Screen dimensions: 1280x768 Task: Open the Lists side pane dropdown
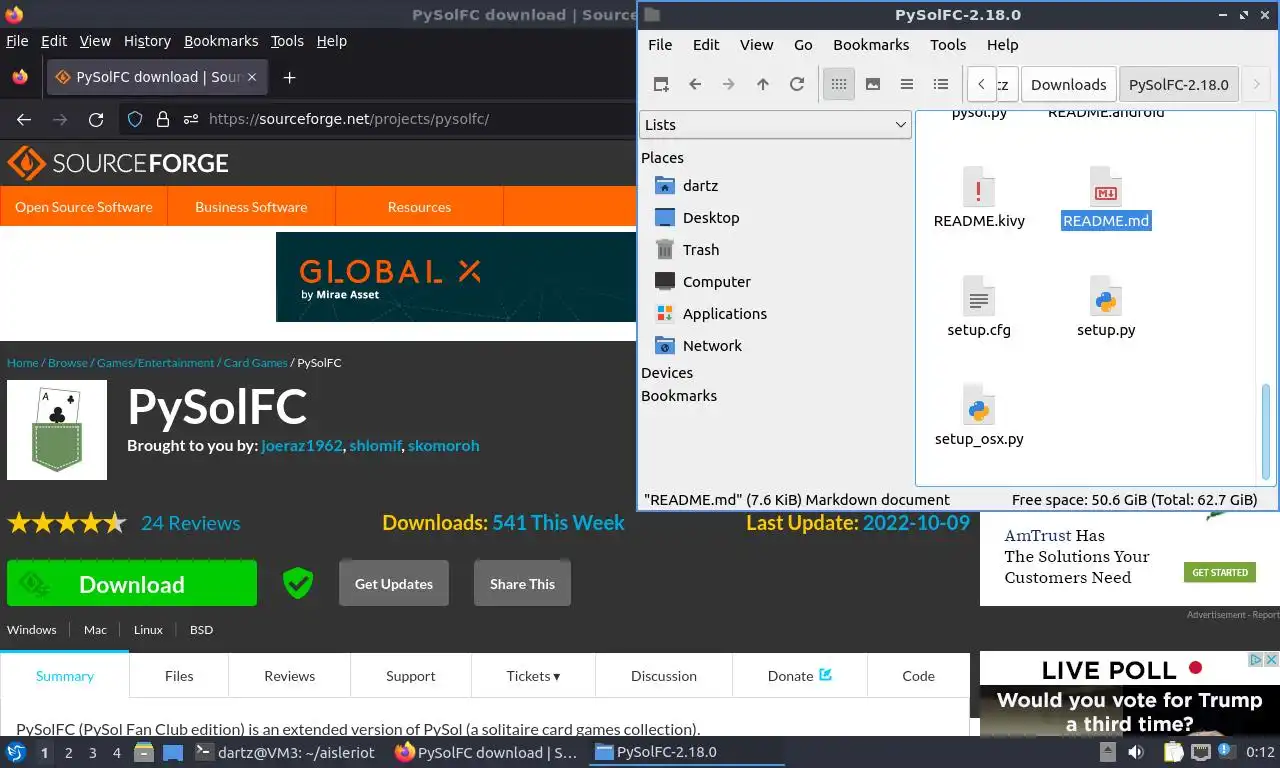click(774, 124)
